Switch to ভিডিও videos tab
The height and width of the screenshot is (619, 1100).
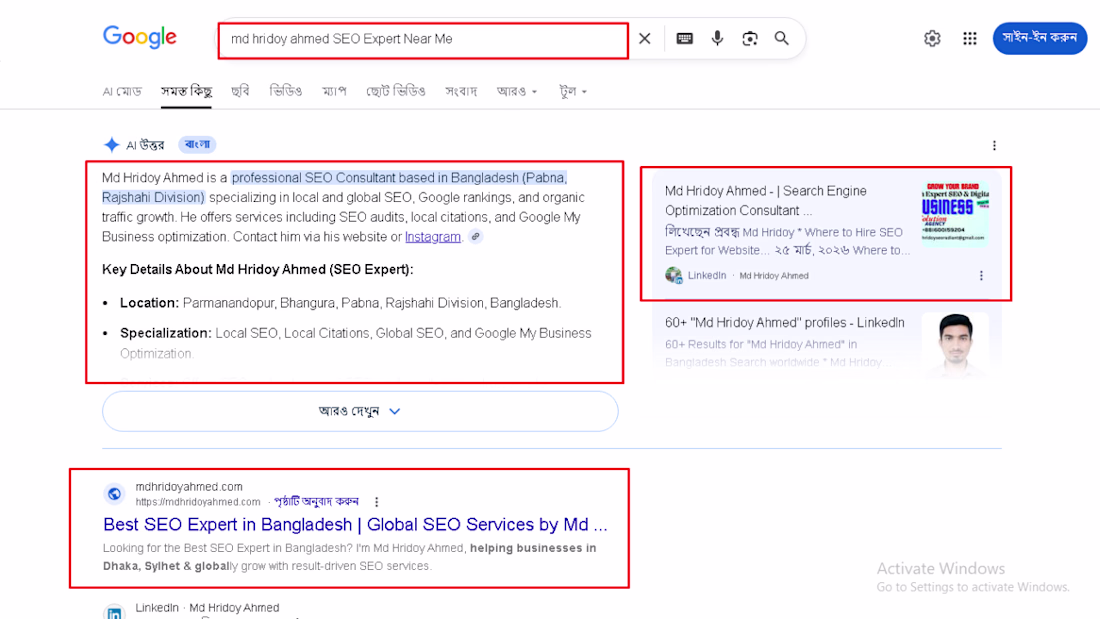(286, 91)
